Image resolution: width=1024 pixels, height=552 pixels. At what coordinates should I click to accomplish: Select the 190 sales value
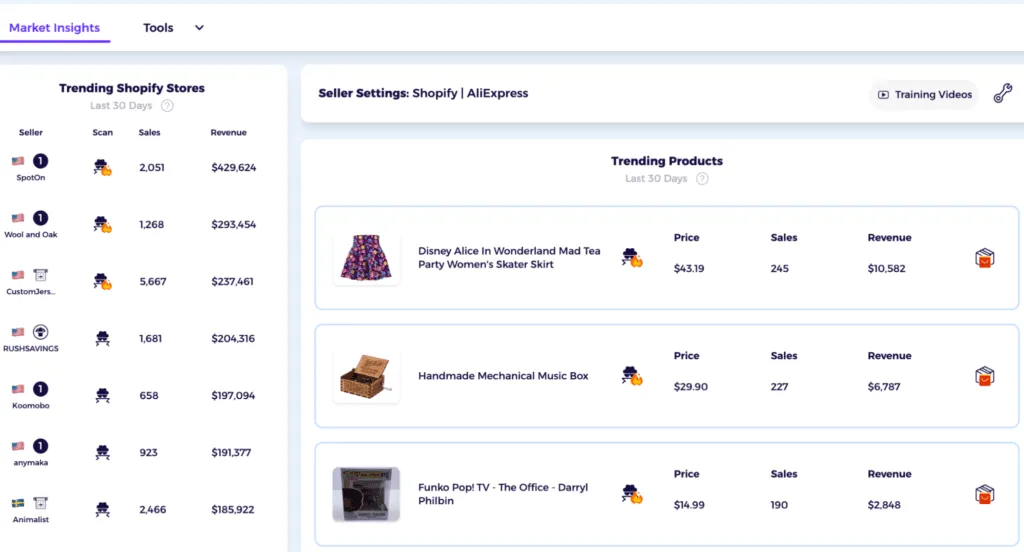tap(779, 505)
